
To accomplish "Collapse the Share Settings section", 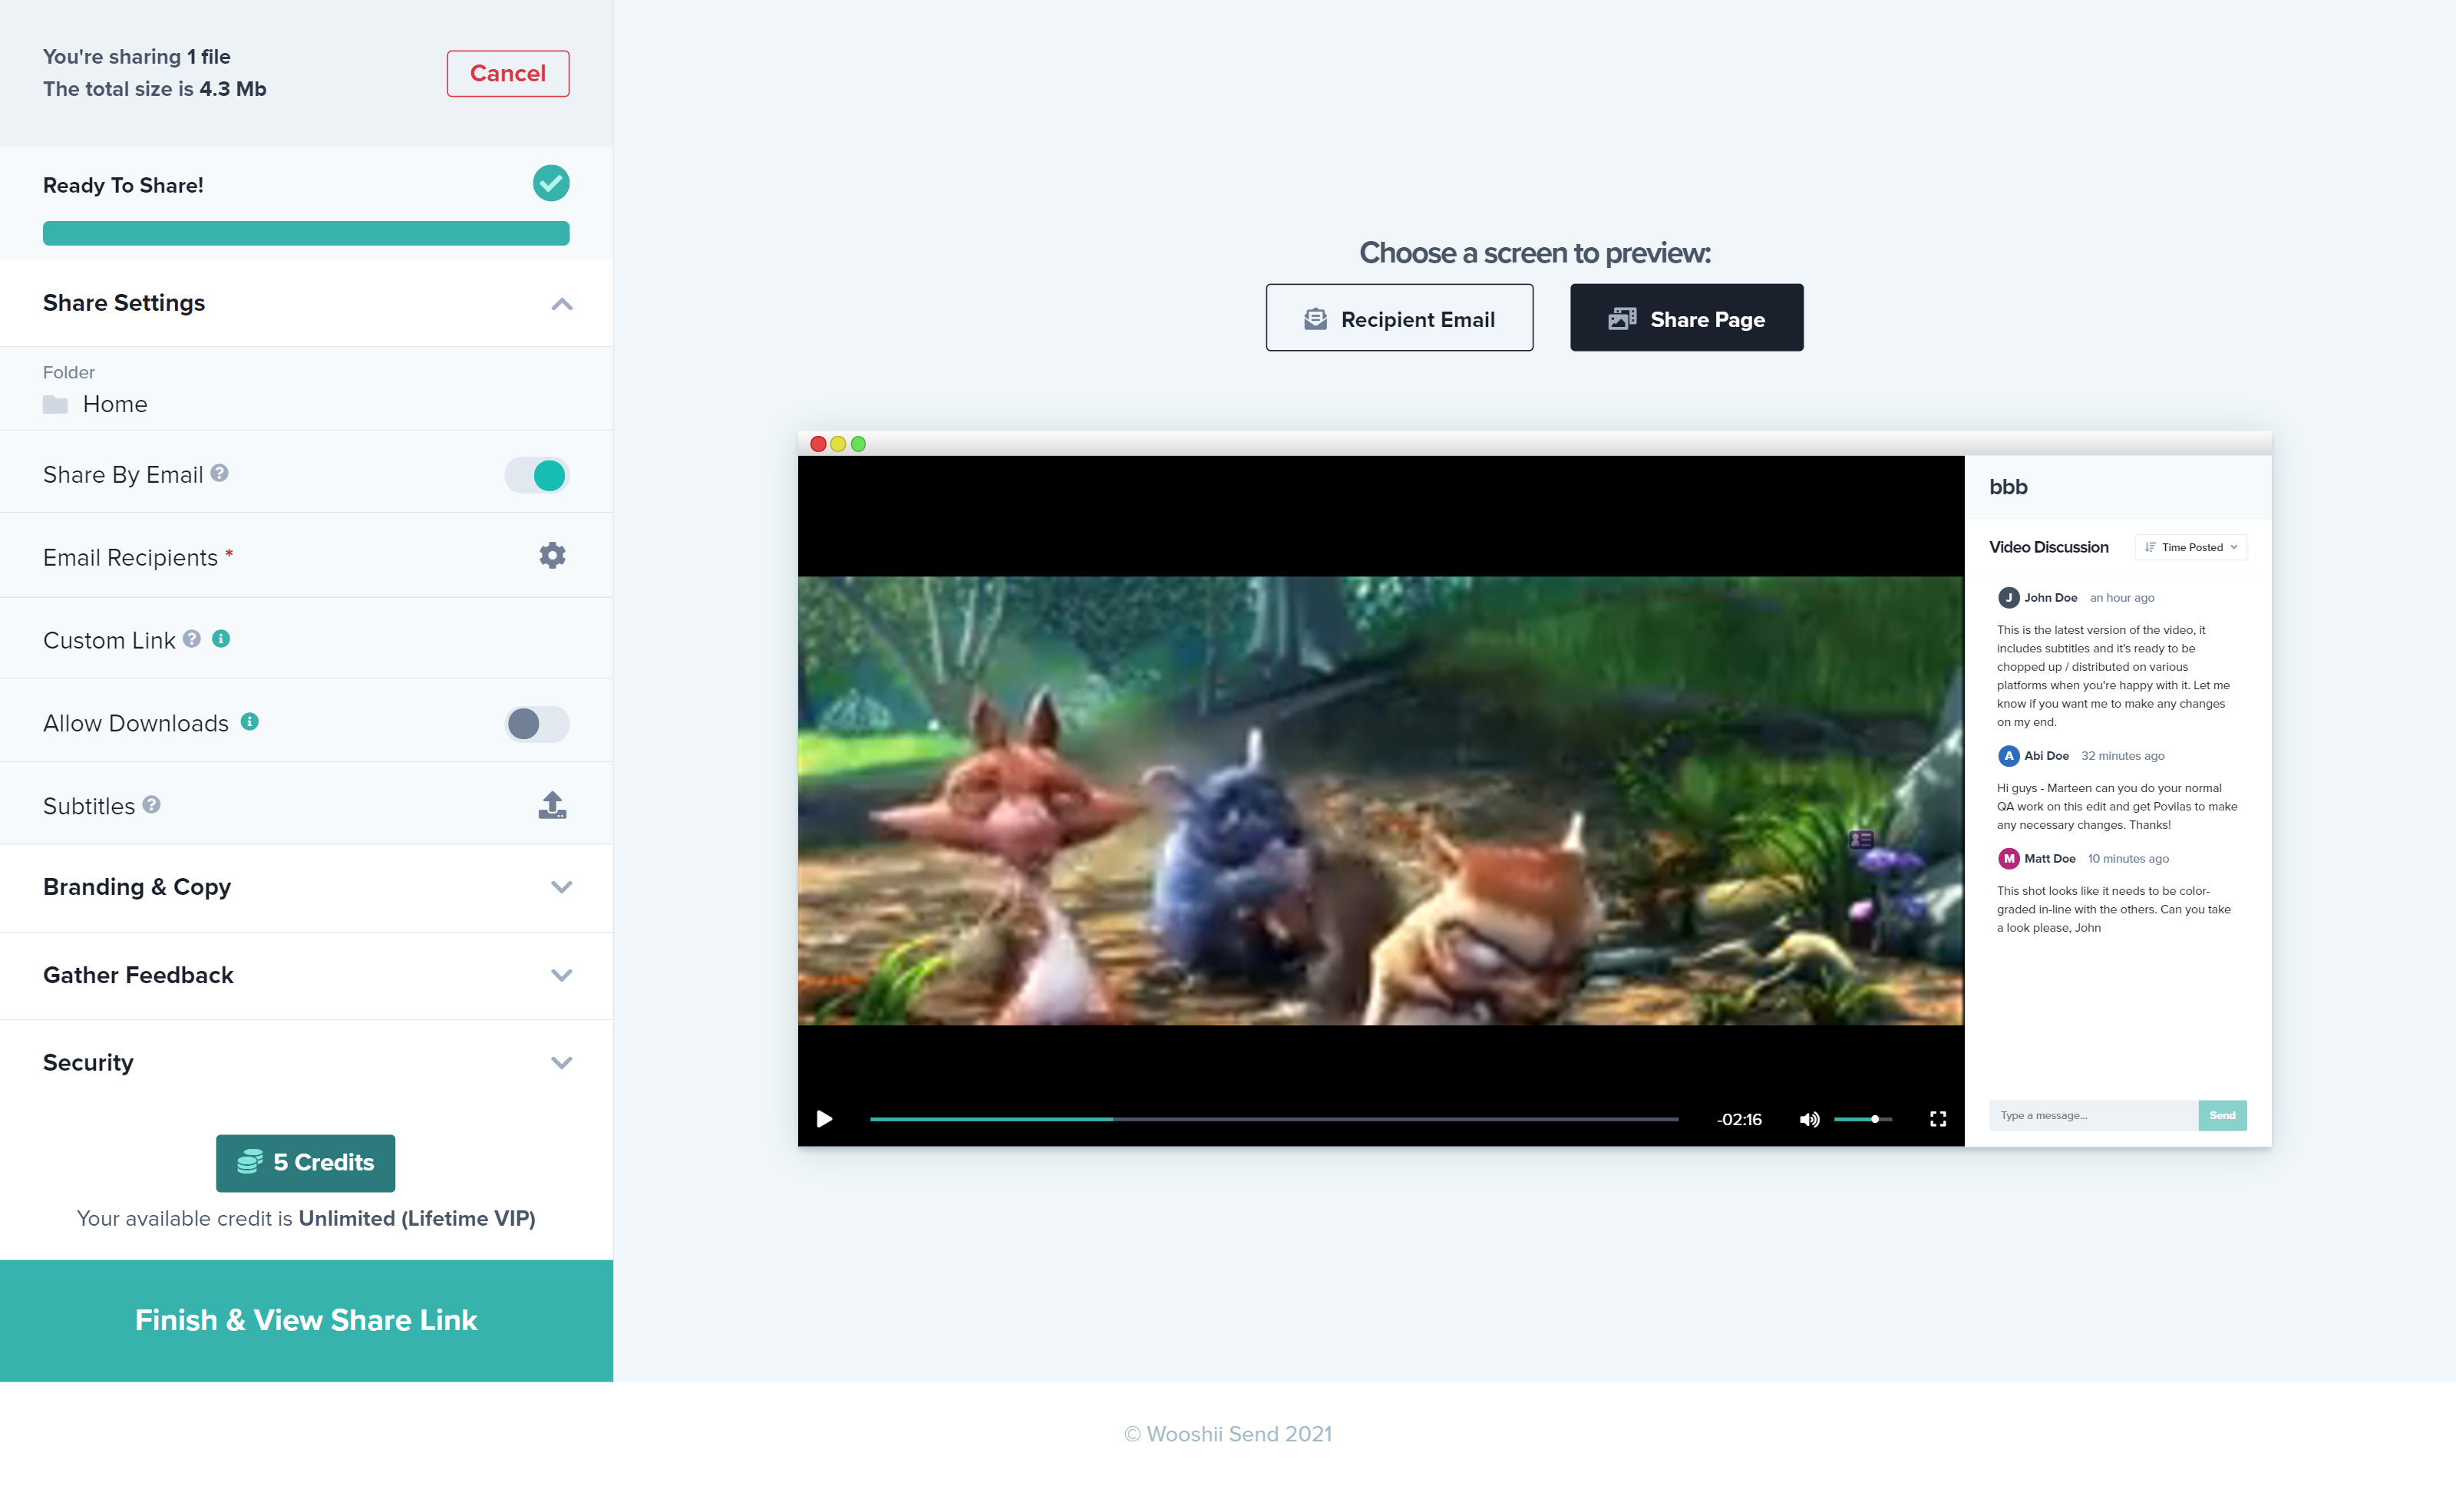I will coord(562,304).
